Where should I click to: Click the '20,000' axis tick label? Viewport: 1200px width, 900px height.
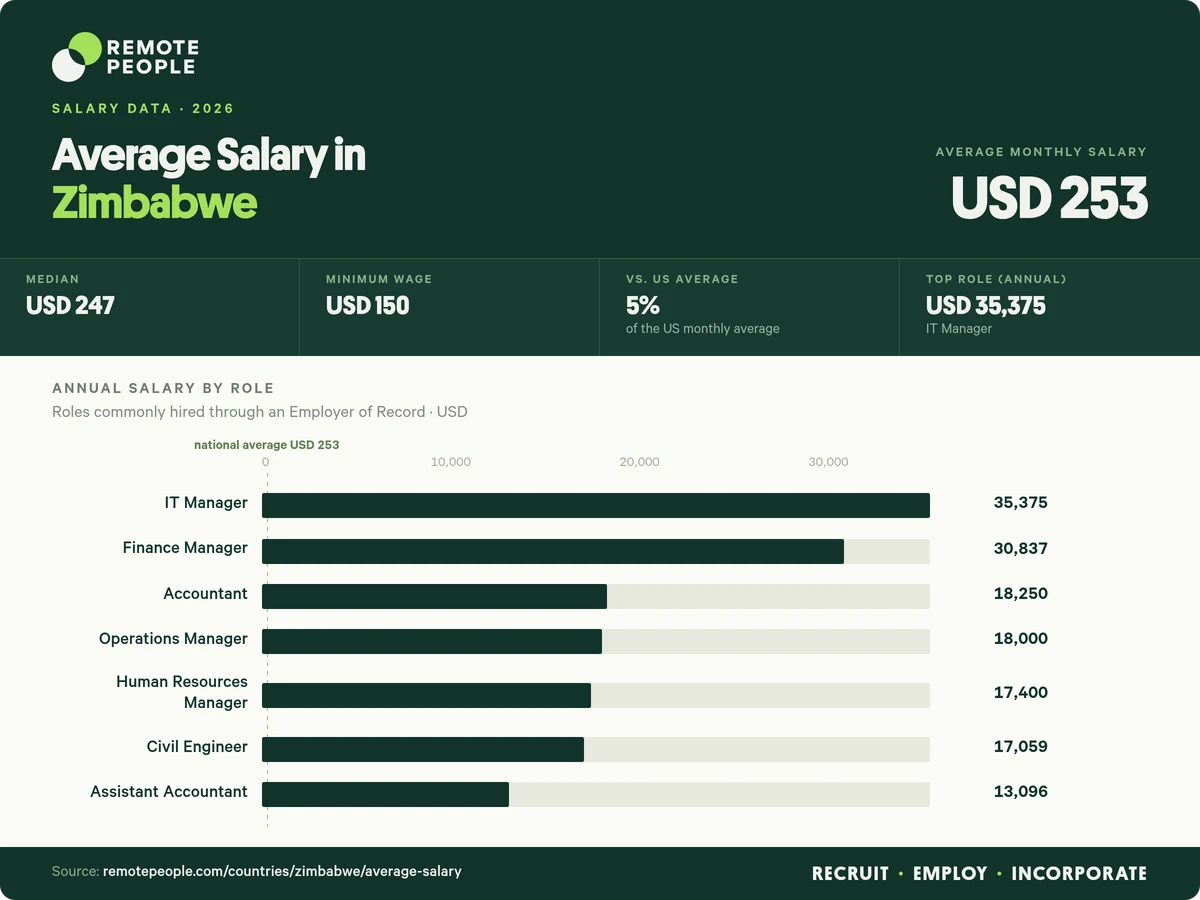coord(640,462)
